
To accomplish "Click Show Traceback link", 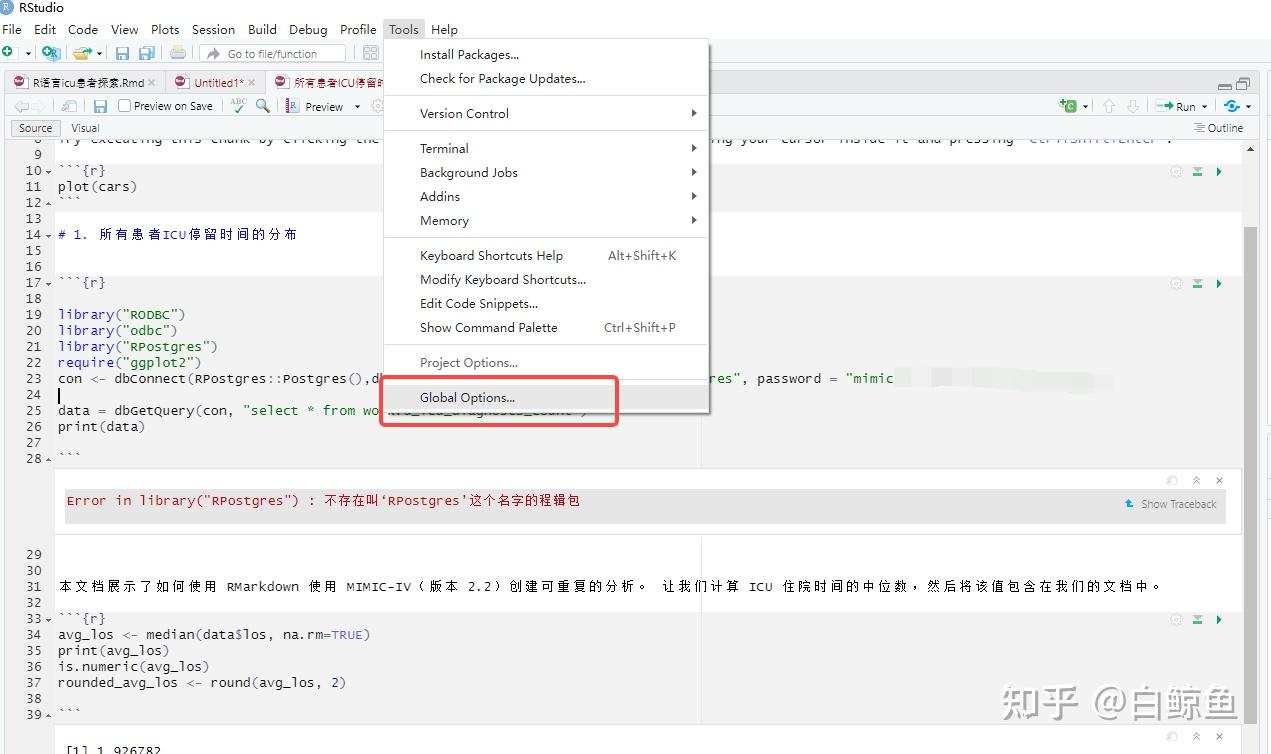I will tap(1170, 504).
